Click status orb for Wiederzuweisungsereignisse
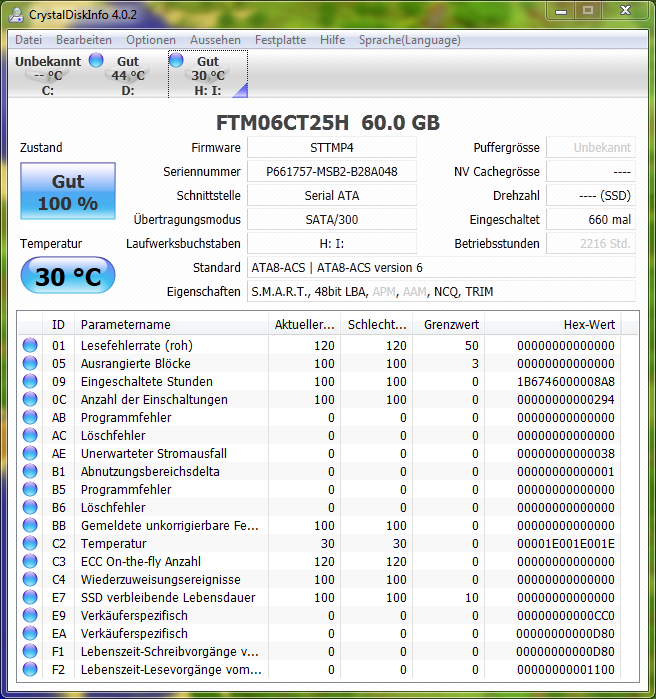Screen dimensions: 656x699 30,579
